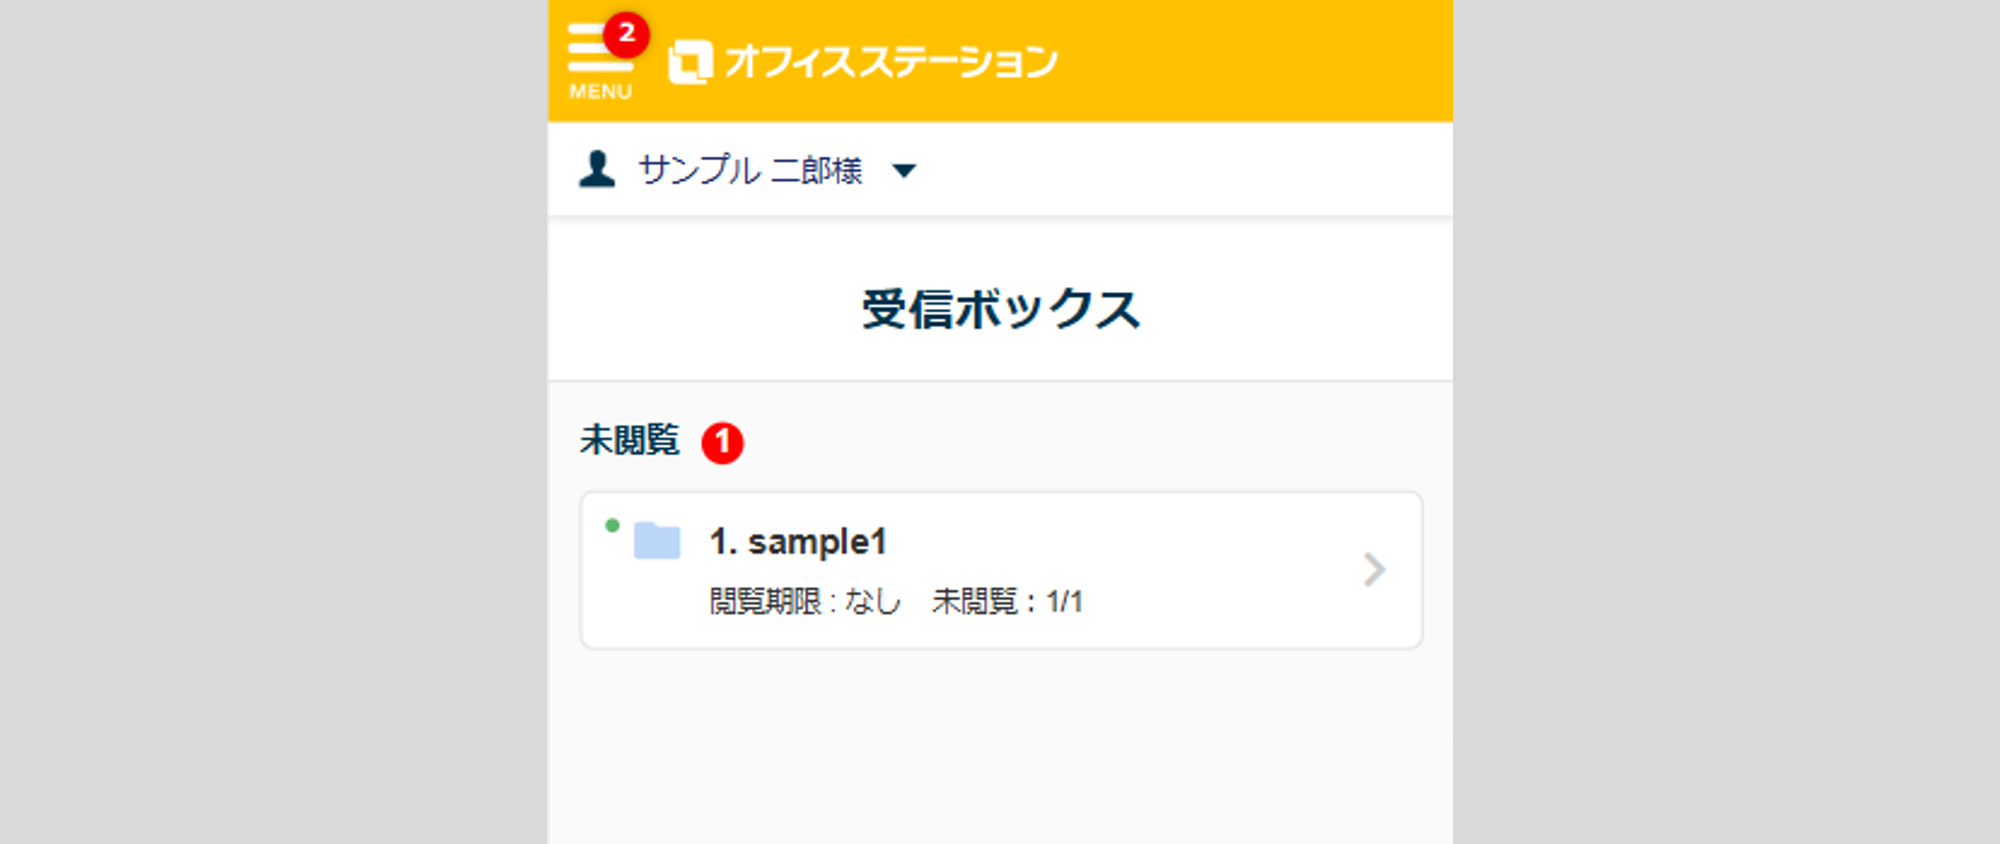Click the 閲覧期限 : なし text
Screen dimensions: 2000x844
coord(805,601)
